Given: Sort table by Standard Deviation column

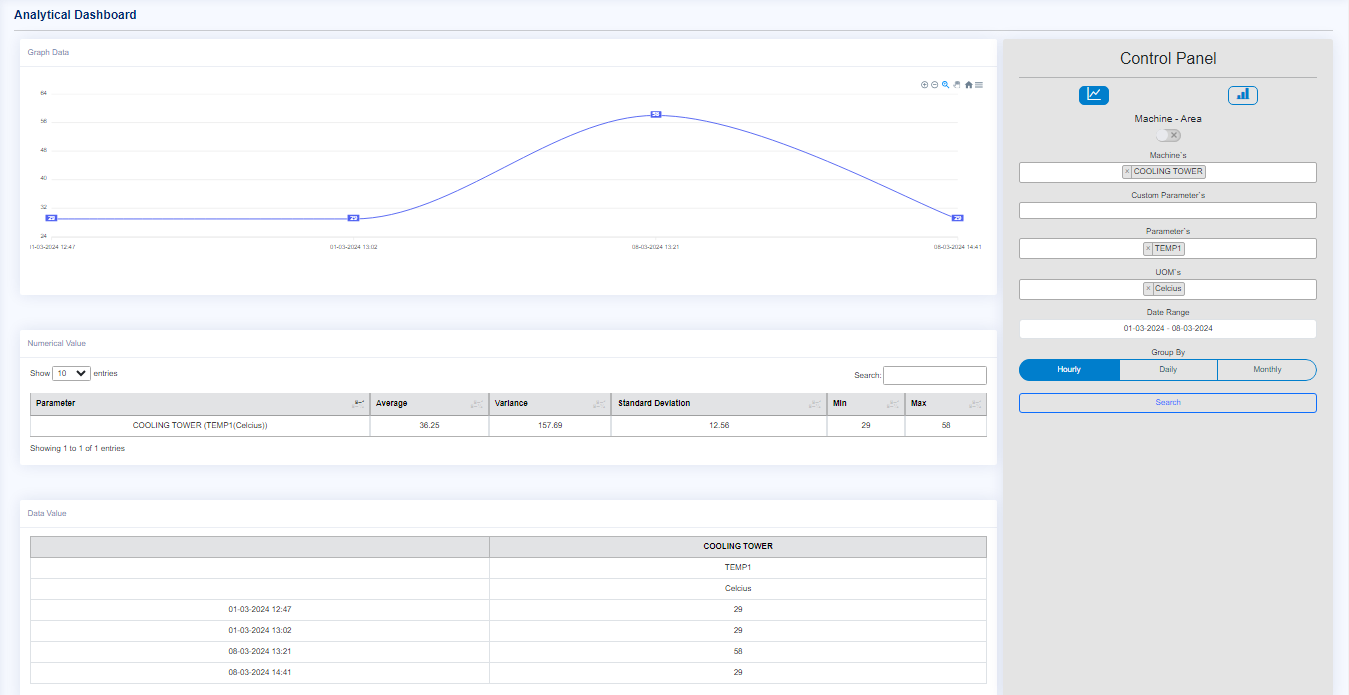Looking at the screenshot, I should [x=719, y=404].
